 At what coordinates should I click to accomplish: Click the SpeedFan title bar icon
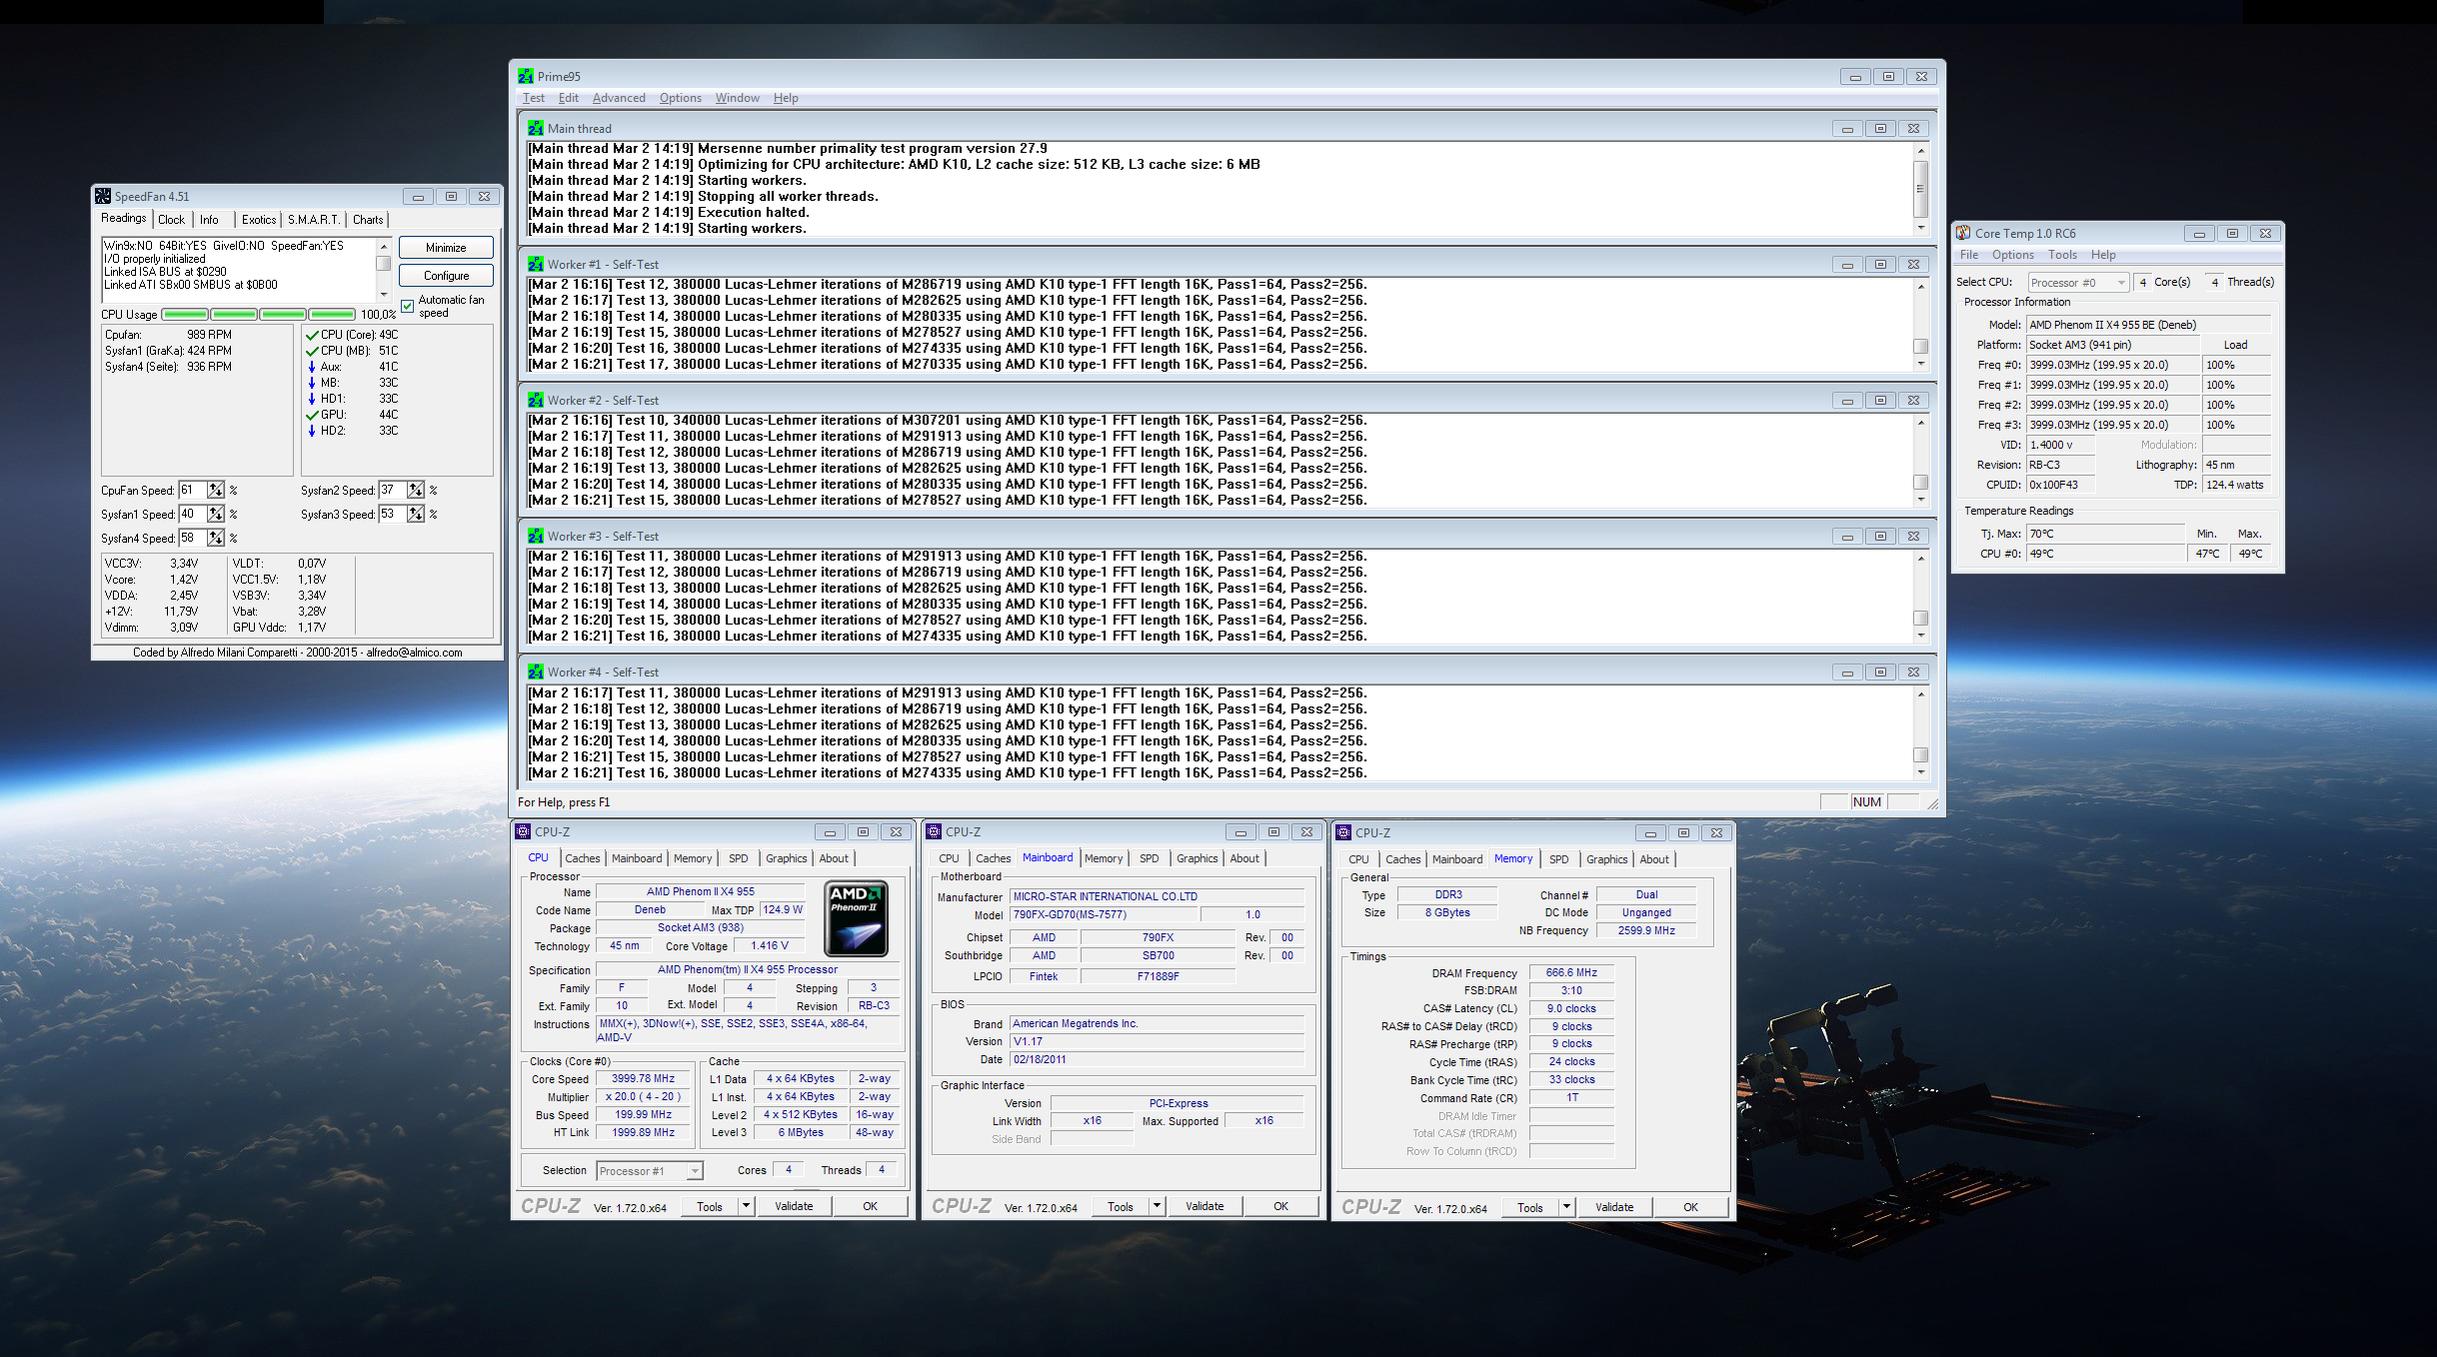(102, 196)
